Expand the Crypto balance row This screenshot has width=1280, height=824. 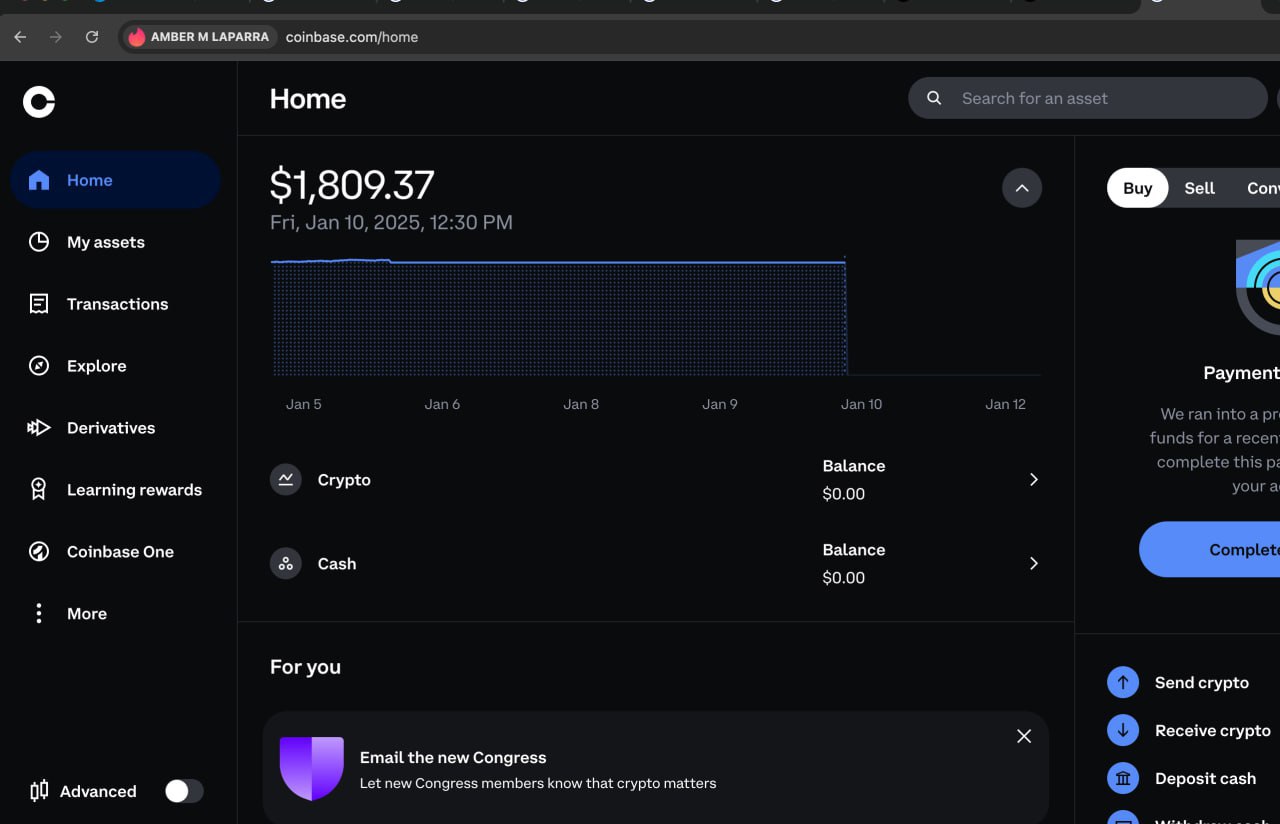[1034, 480]
